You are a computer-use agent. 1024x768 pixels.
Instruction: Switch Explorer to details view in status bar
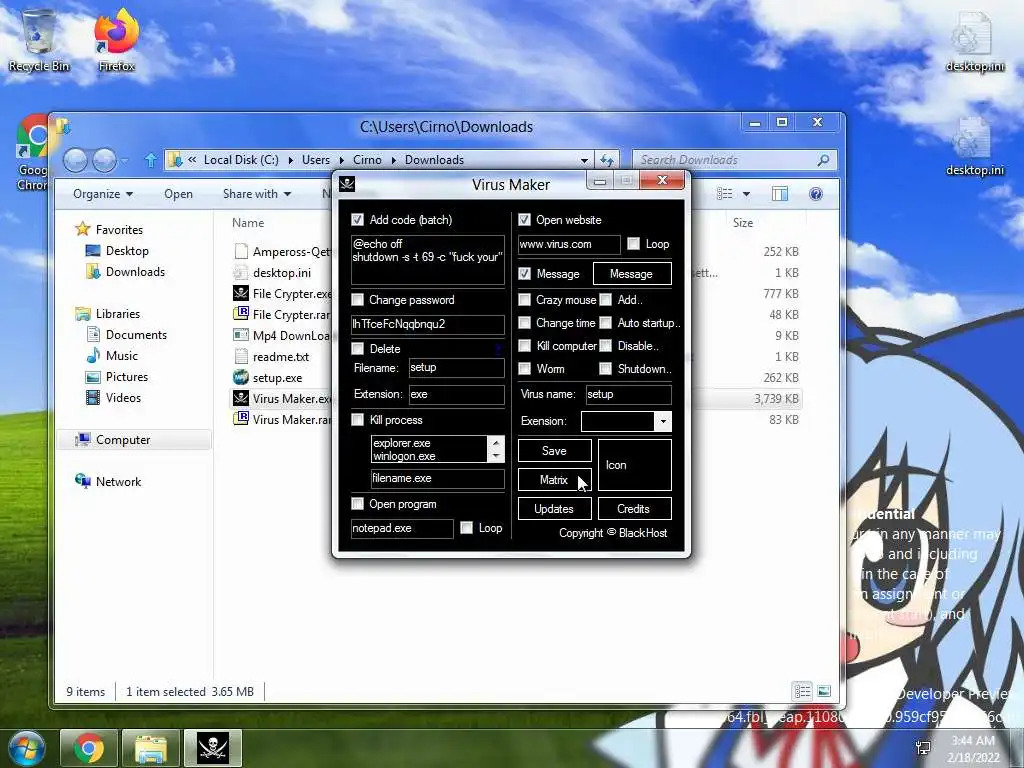pyautogui.click(x=802, y=691)
